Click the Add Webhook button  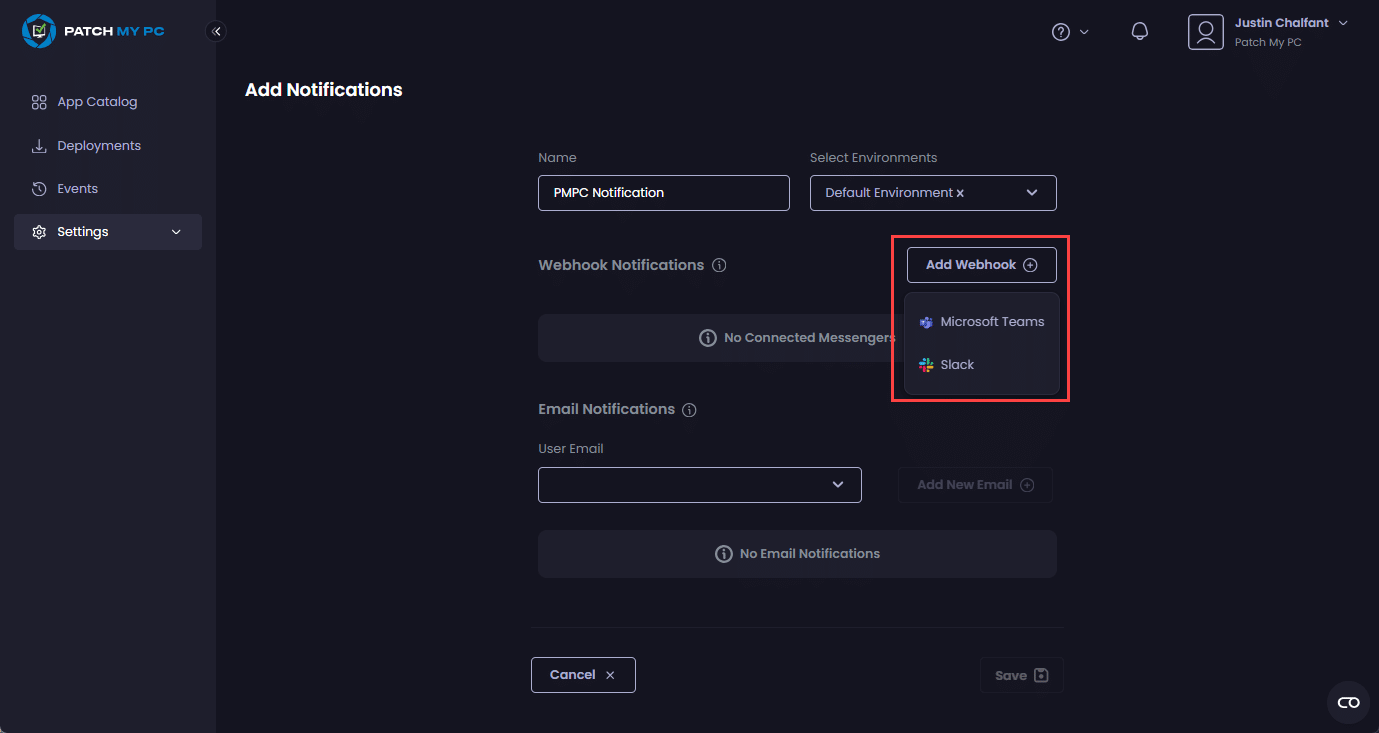click(x=981, y=265)
